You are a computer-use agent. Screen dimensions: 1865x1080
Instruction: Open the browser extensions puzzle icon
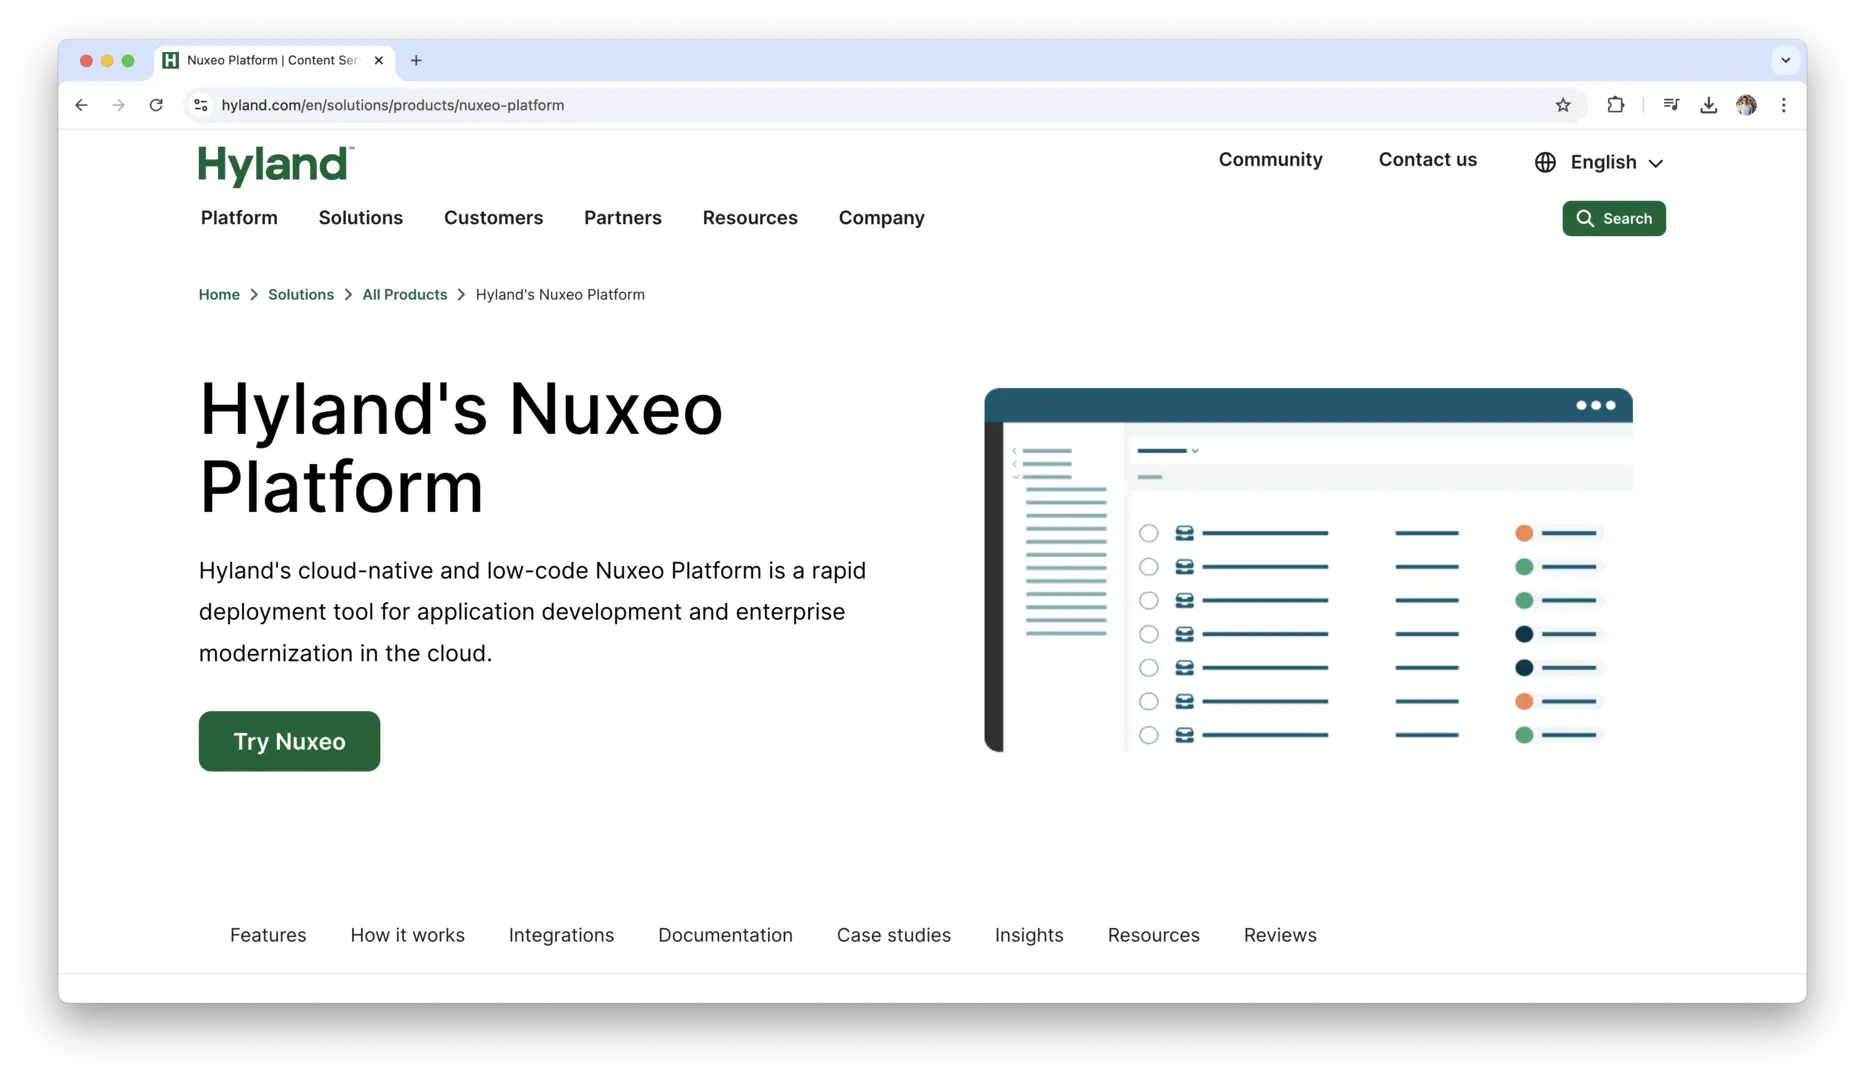[1615, 105]
